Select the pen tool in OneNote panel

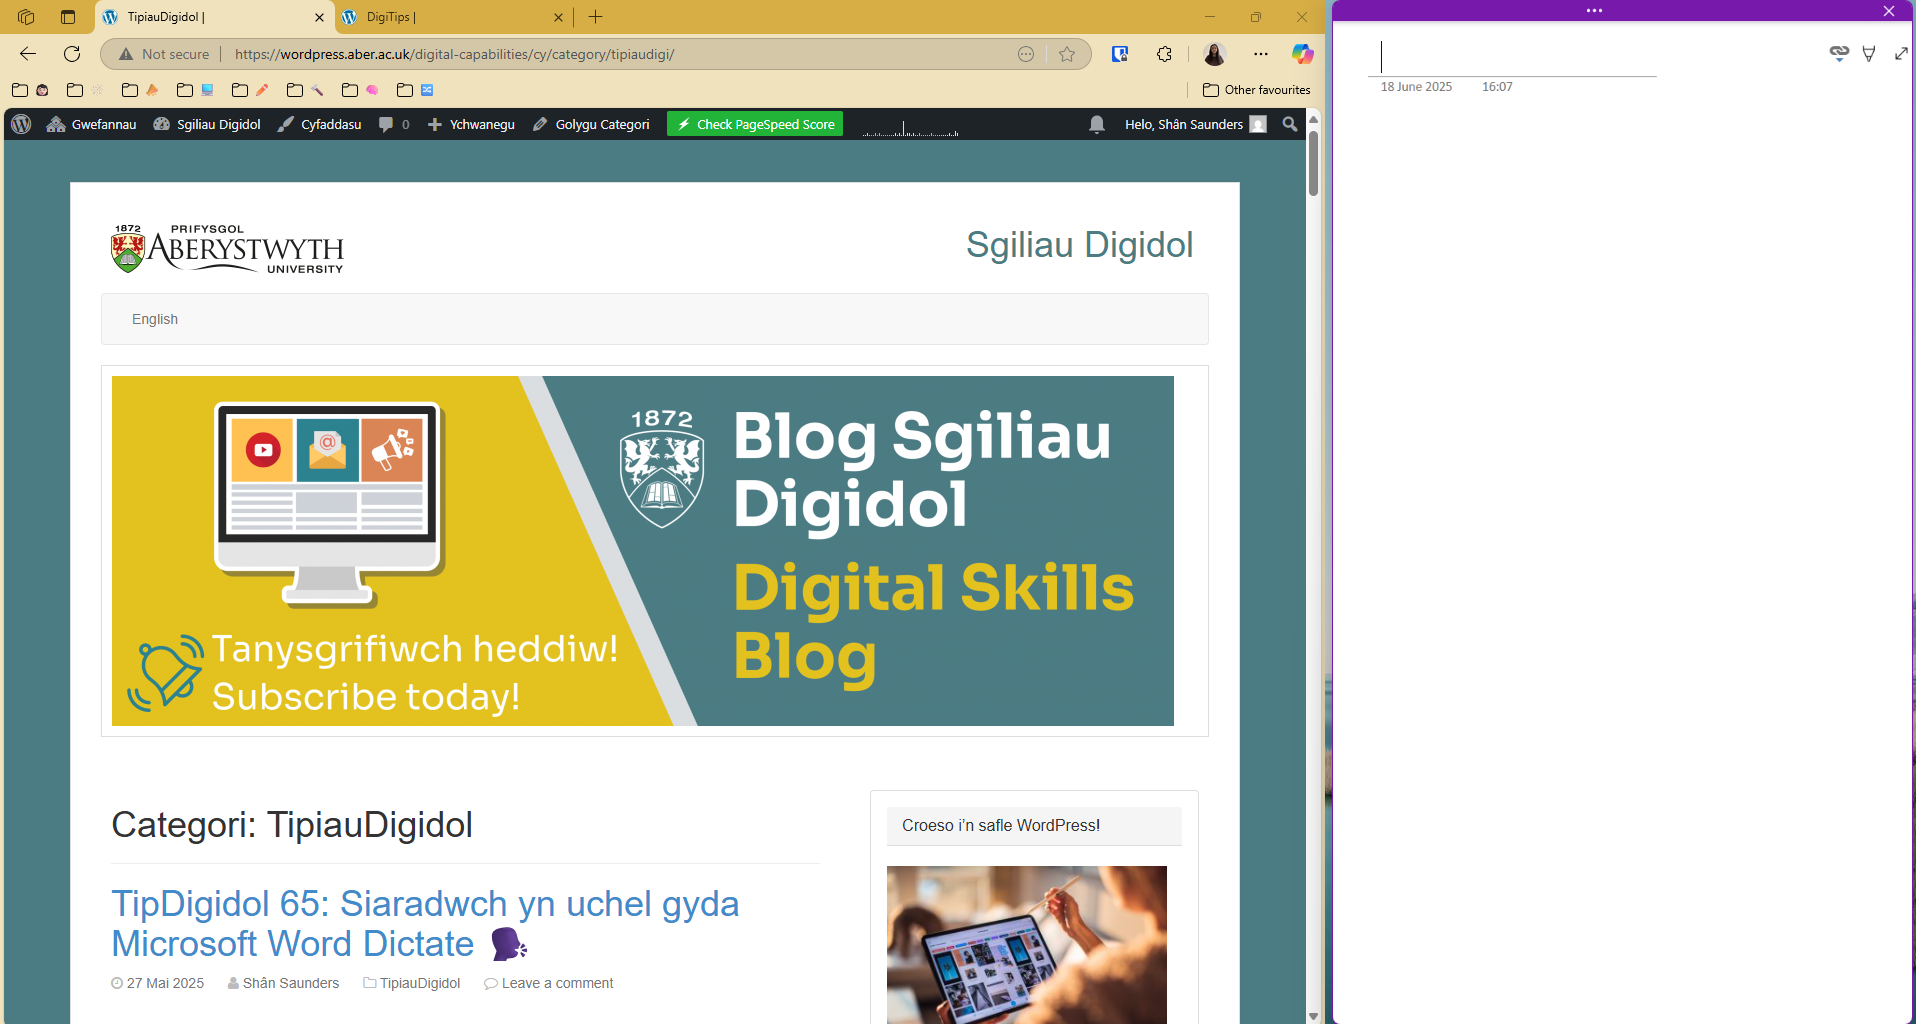1868,54
